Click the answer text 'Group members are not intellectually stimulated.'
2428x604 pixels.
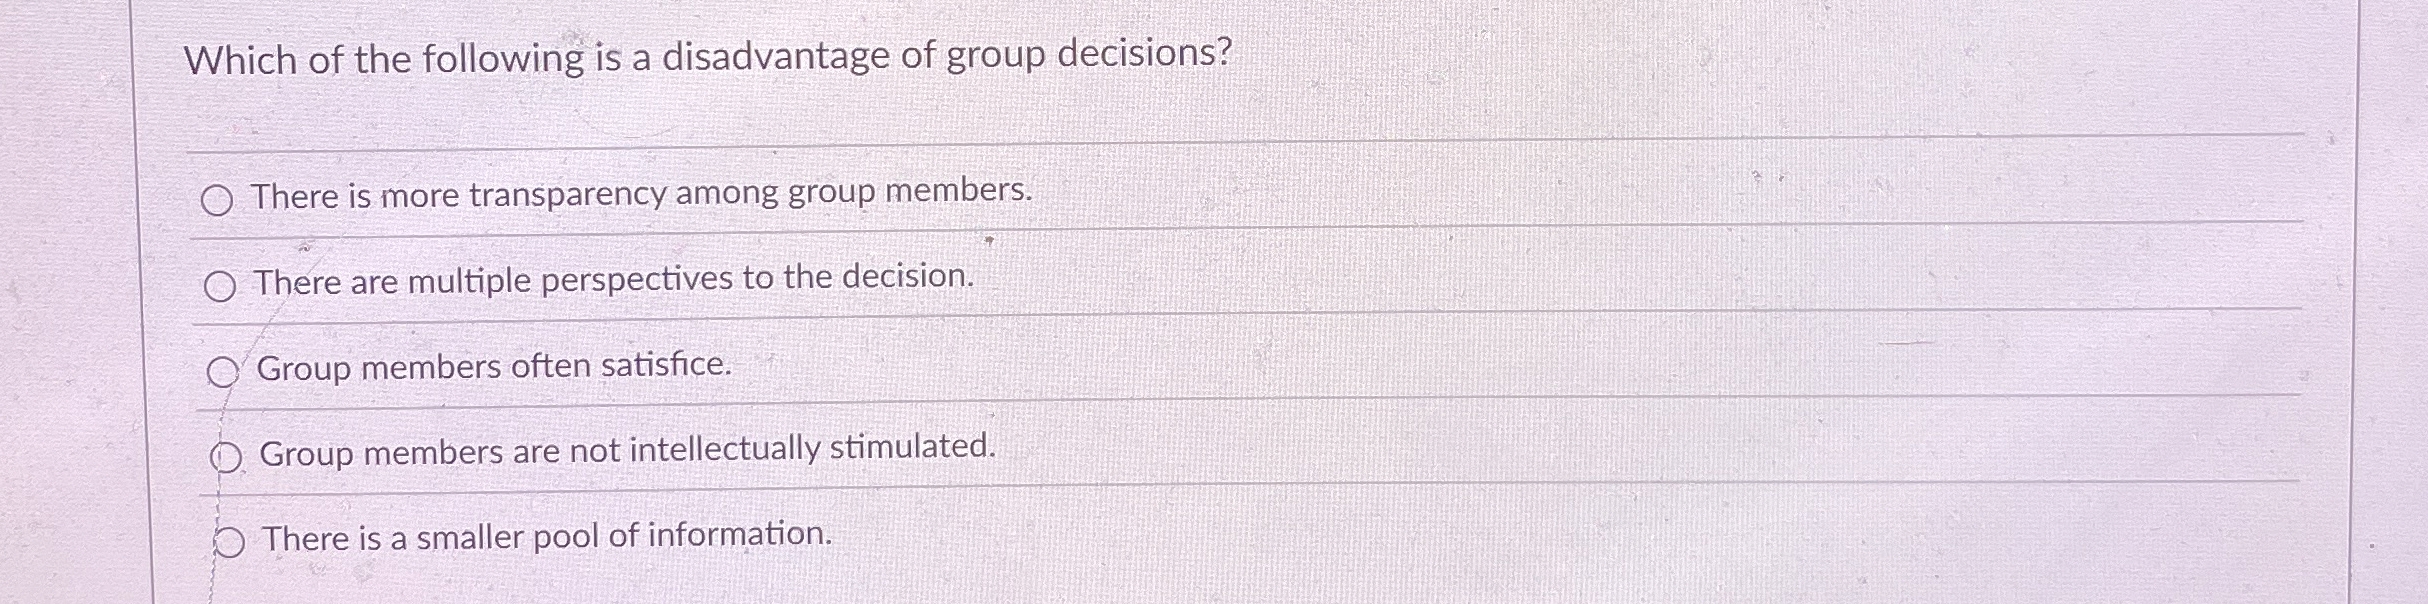pyautogui.click(x=628, y=450)
